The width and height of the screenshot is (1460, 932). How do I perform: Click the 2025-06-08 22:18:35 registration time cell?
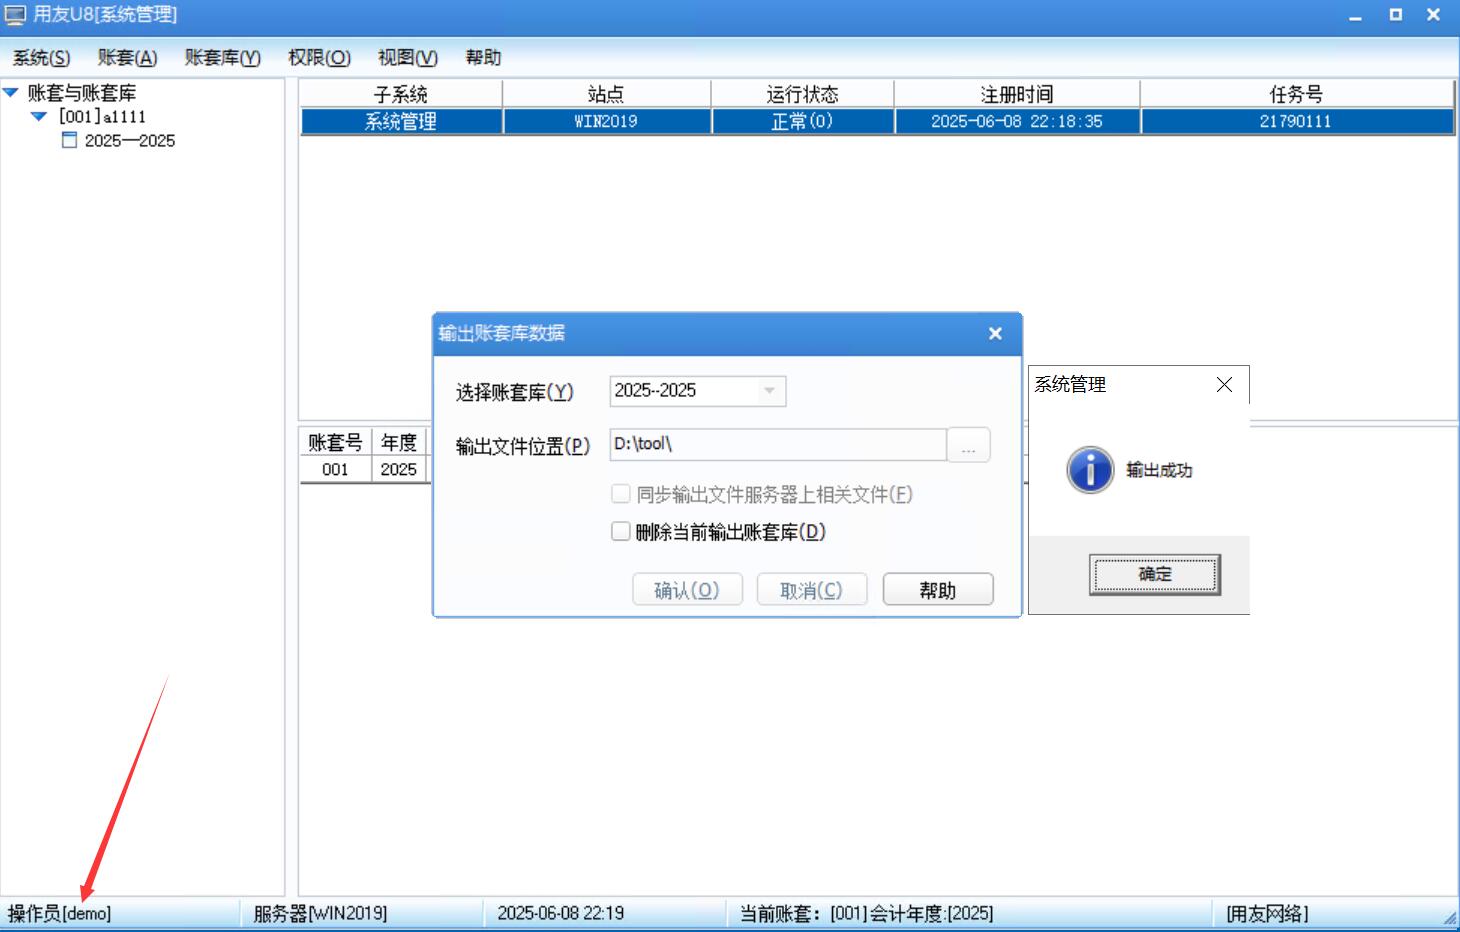coord(1017,121)
